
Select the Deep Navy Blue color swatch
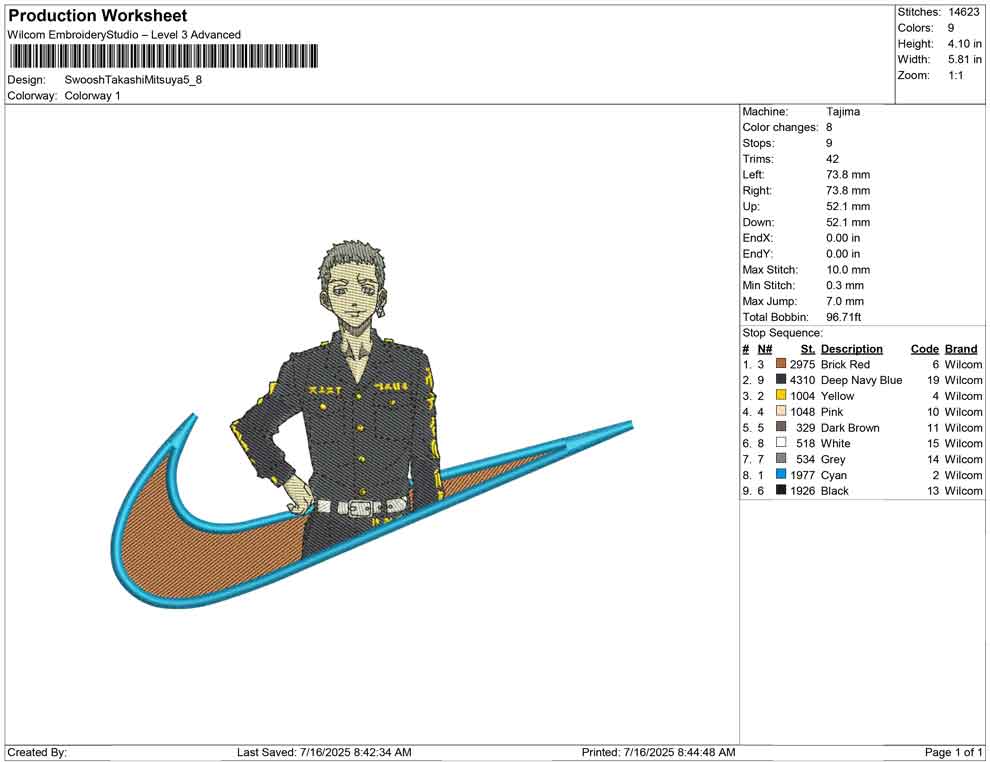point(781,379)
